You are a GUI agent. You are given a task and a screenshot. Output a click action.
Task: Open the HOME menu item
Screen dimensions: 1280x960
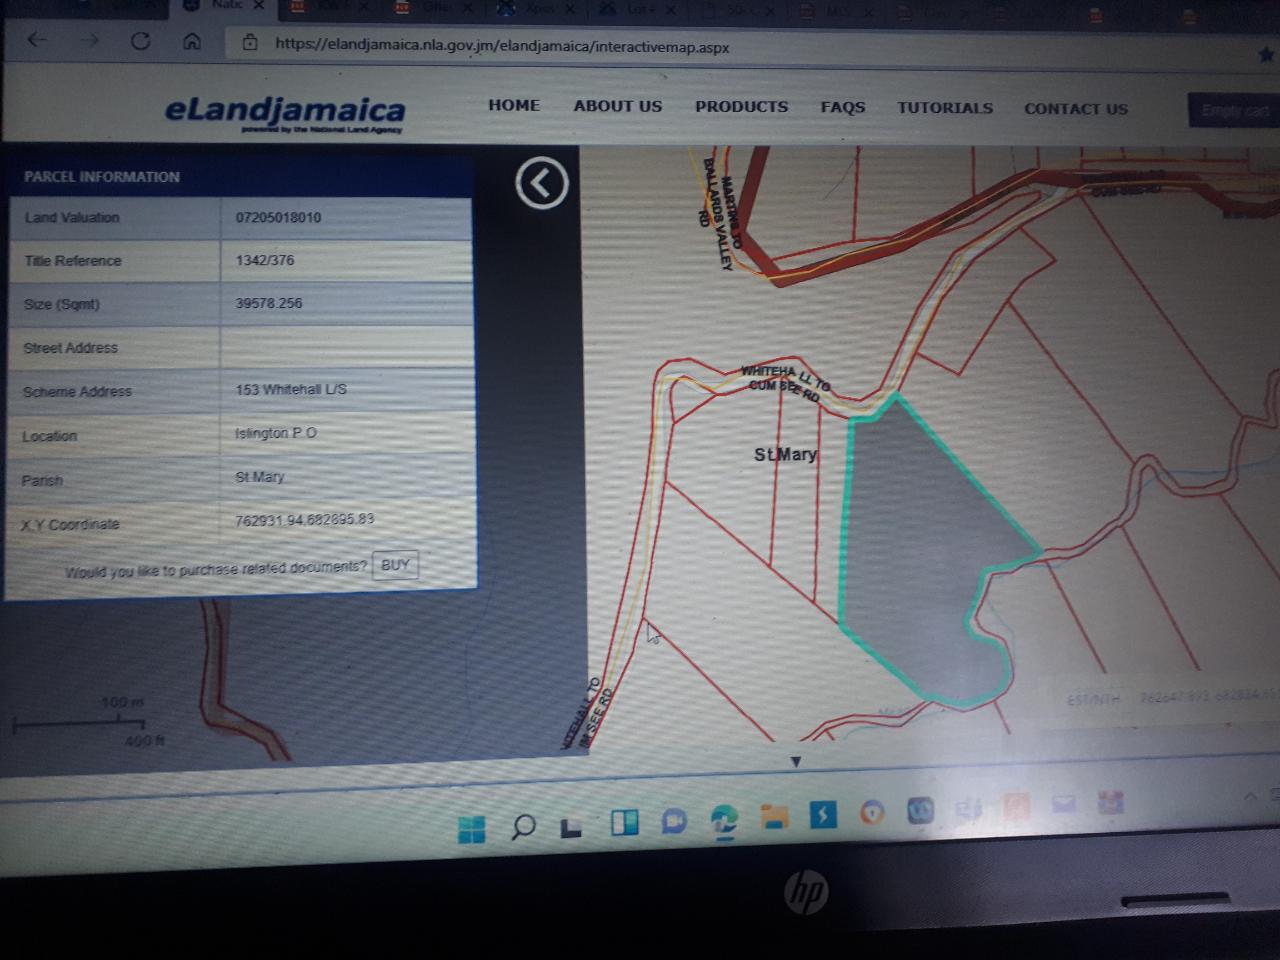[514, 105]
